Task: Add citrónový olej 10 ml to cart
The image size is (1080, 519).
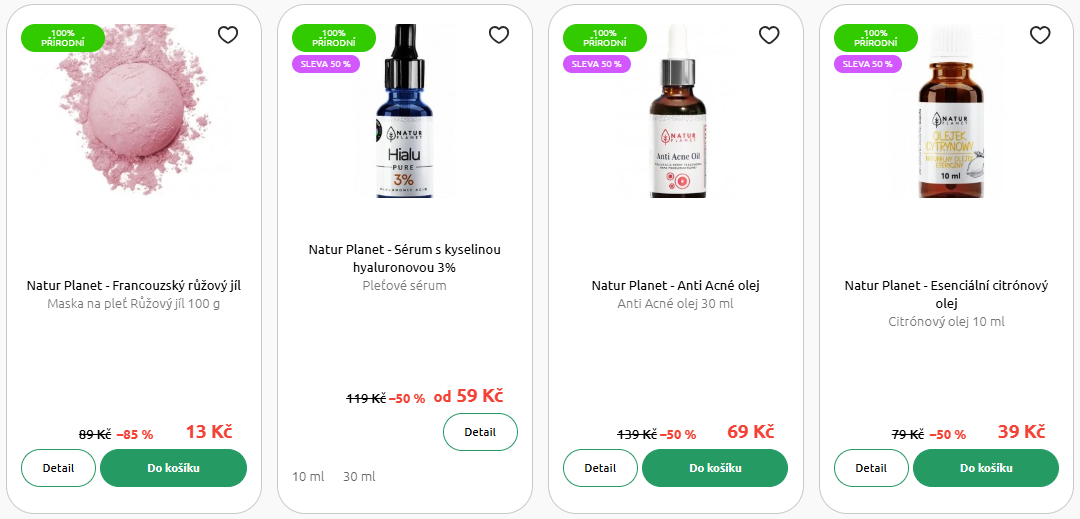Action: tap(986, 468)
